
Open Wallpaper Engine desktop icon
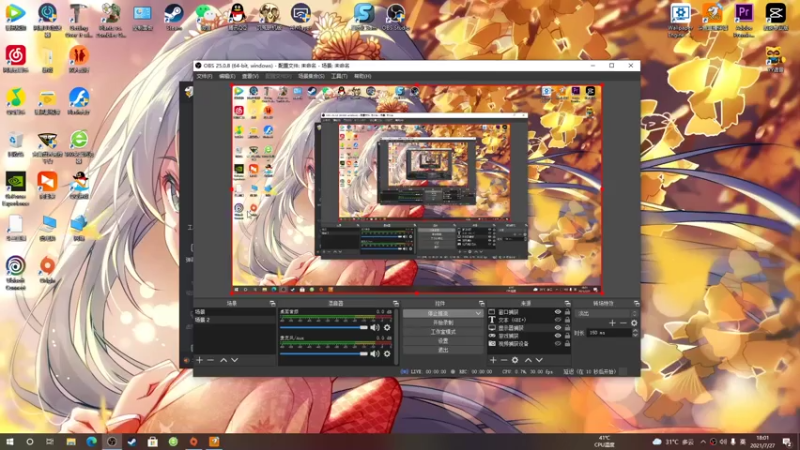[680, 20]
